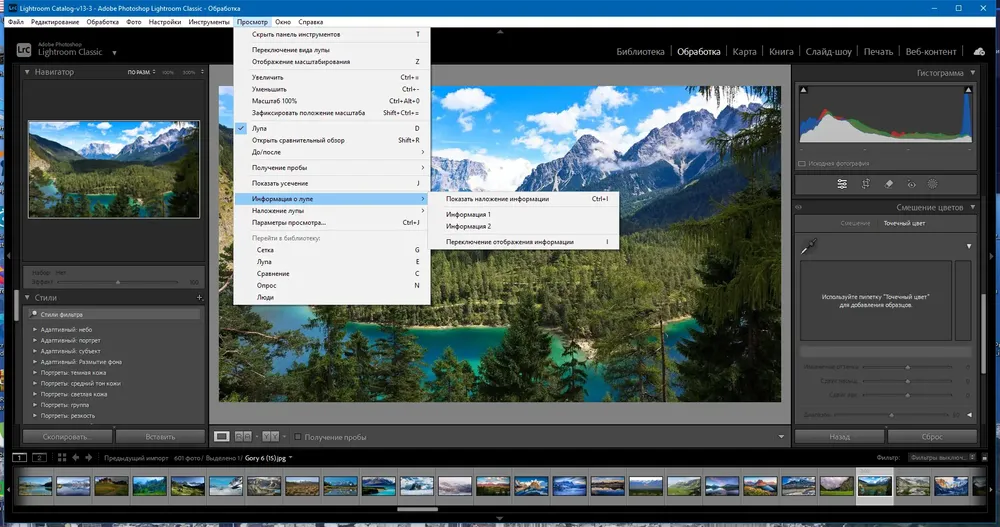1000x527 pixels.
Task: Click the cloud sync status icon
Action: pyautogui.click(x=978, y=51)
